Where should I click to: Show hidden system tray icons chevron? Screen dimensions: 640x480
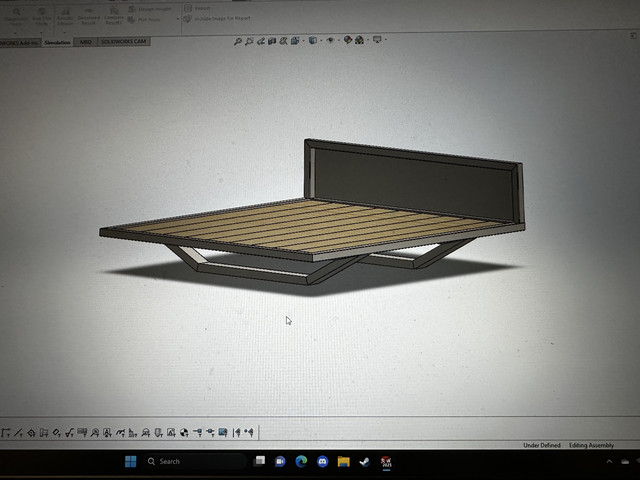[x=609, y=462]
